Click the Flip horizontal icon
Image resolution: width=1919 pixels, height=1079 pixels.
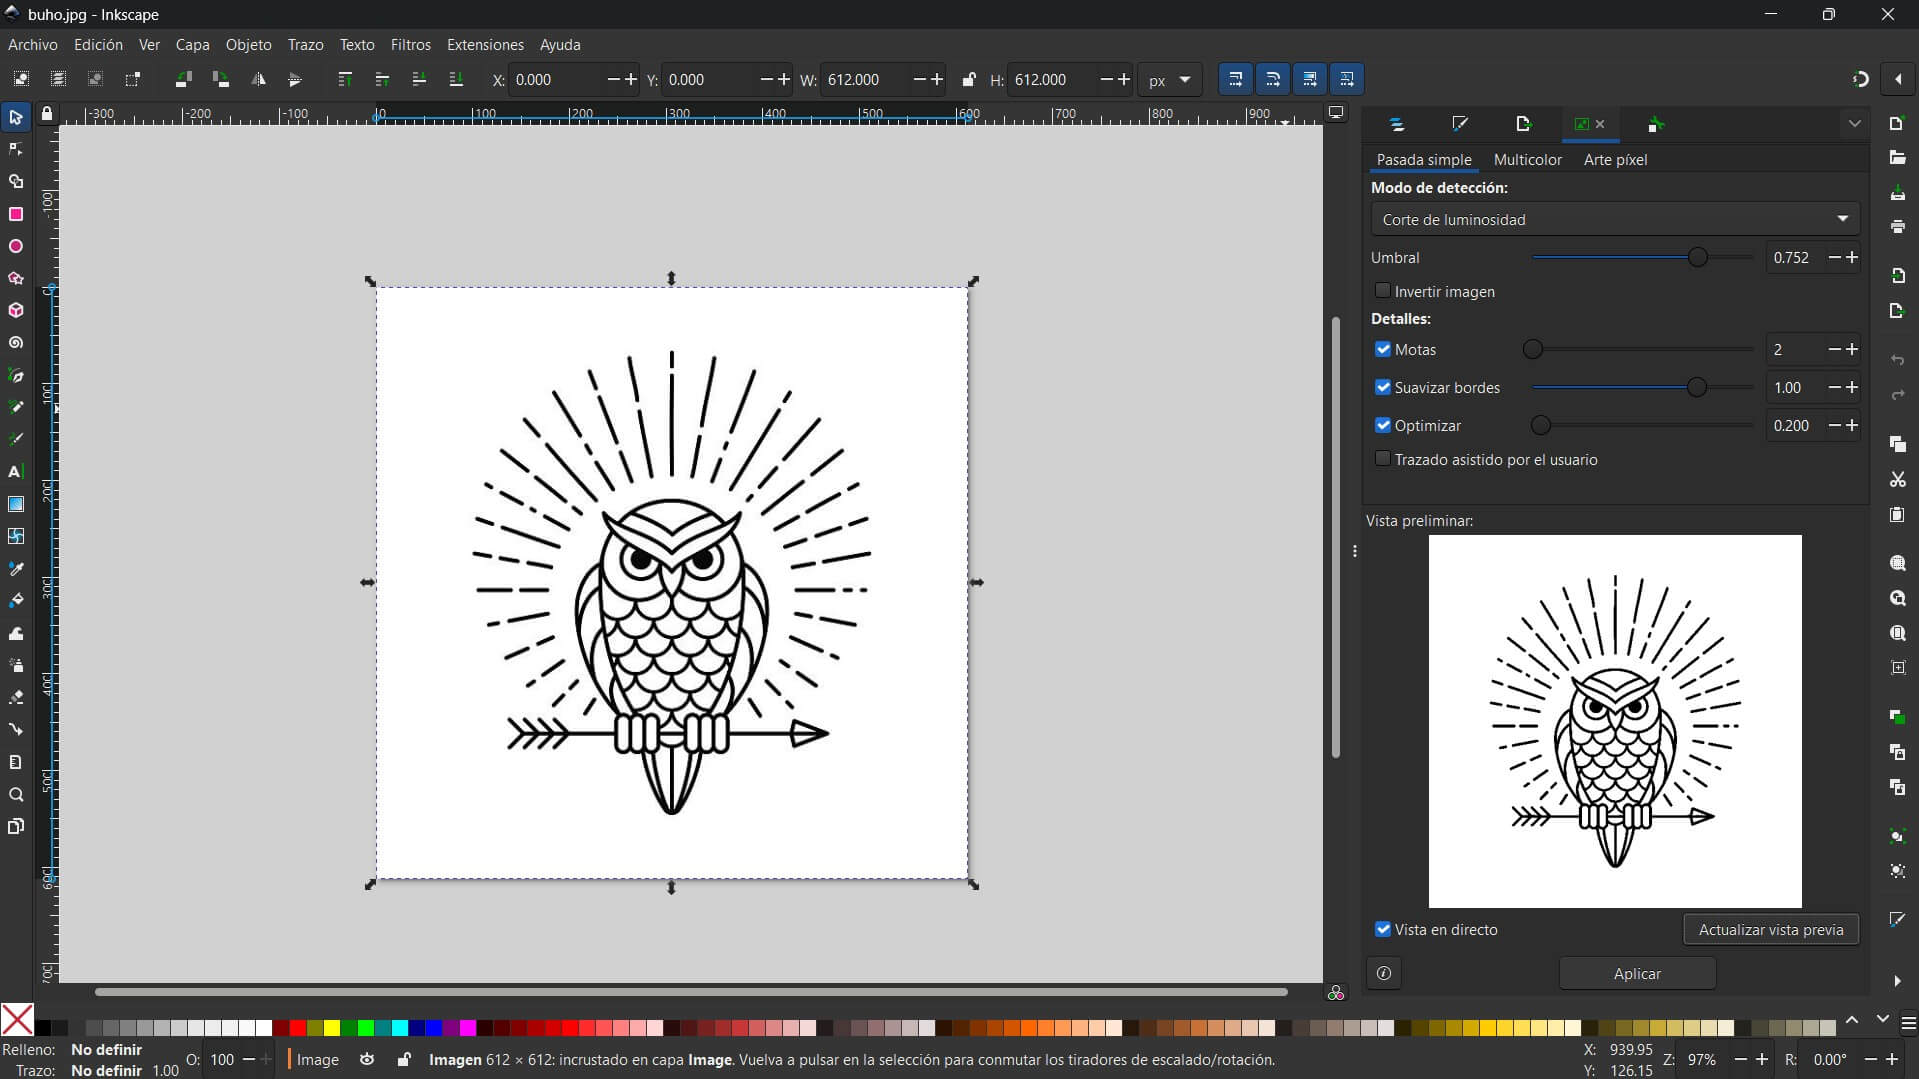coord(258,80)
